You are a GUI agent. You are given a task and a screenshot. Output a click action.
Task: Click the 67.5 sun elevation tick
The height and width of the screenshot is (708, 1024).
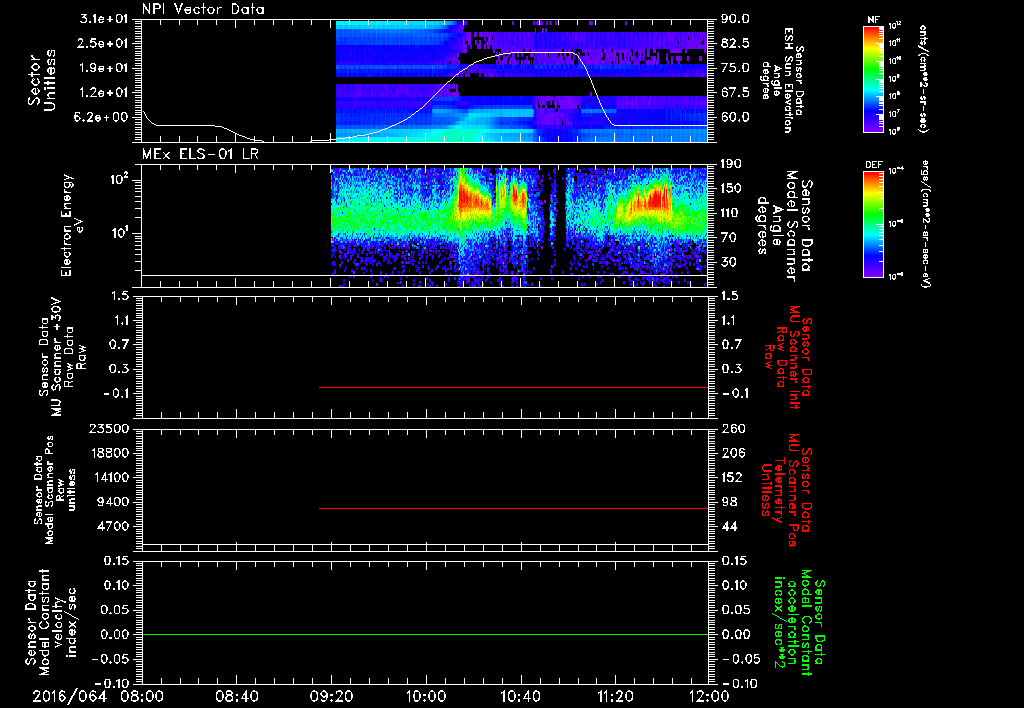[x=735, y=93]
